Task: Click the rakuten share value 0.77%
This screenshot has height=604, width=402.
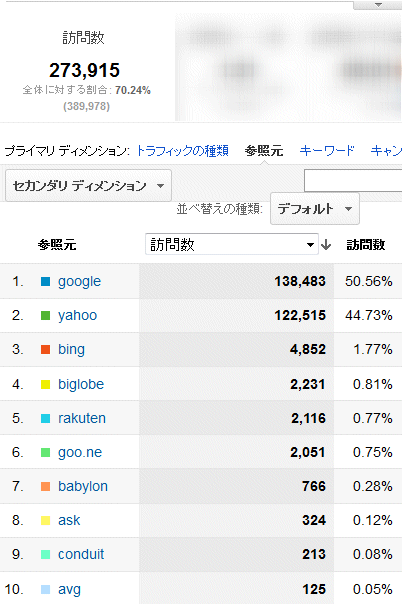Action: pos(373,418)
